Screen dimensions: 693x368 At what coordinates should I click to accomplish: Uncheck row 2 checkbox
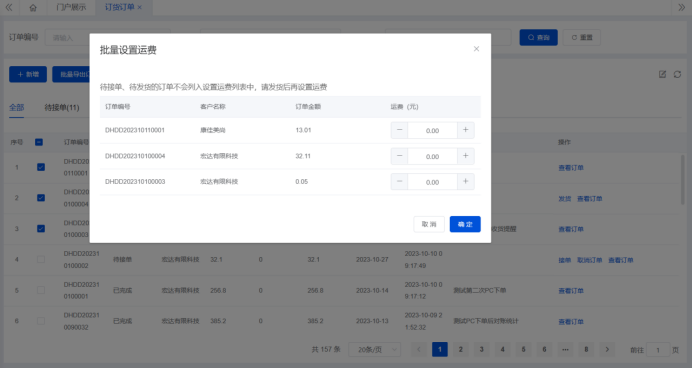point(41,198)
